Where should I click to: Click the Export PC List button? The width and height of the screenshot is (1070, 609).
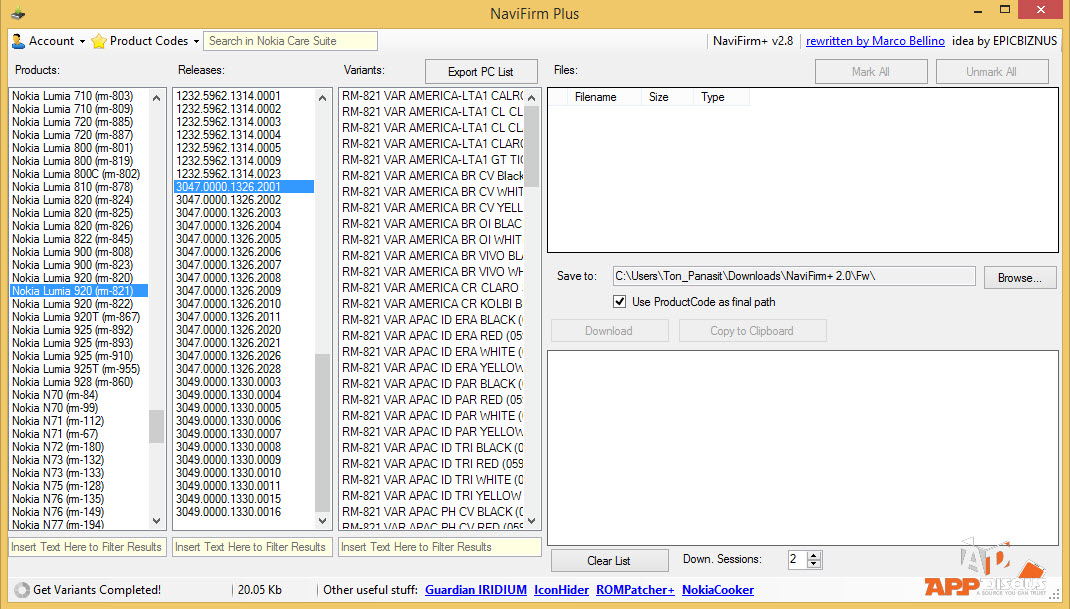click(x=480, y=72)
